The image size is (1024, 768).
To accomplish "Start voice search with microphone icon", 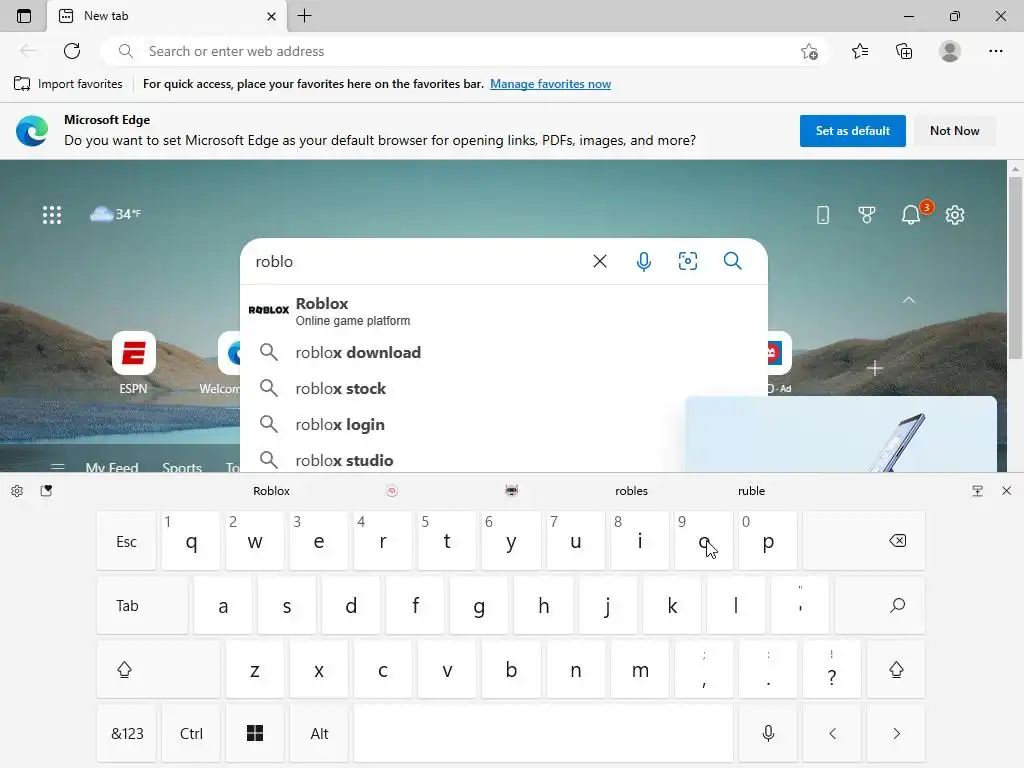I will click(x=643, y=261).
